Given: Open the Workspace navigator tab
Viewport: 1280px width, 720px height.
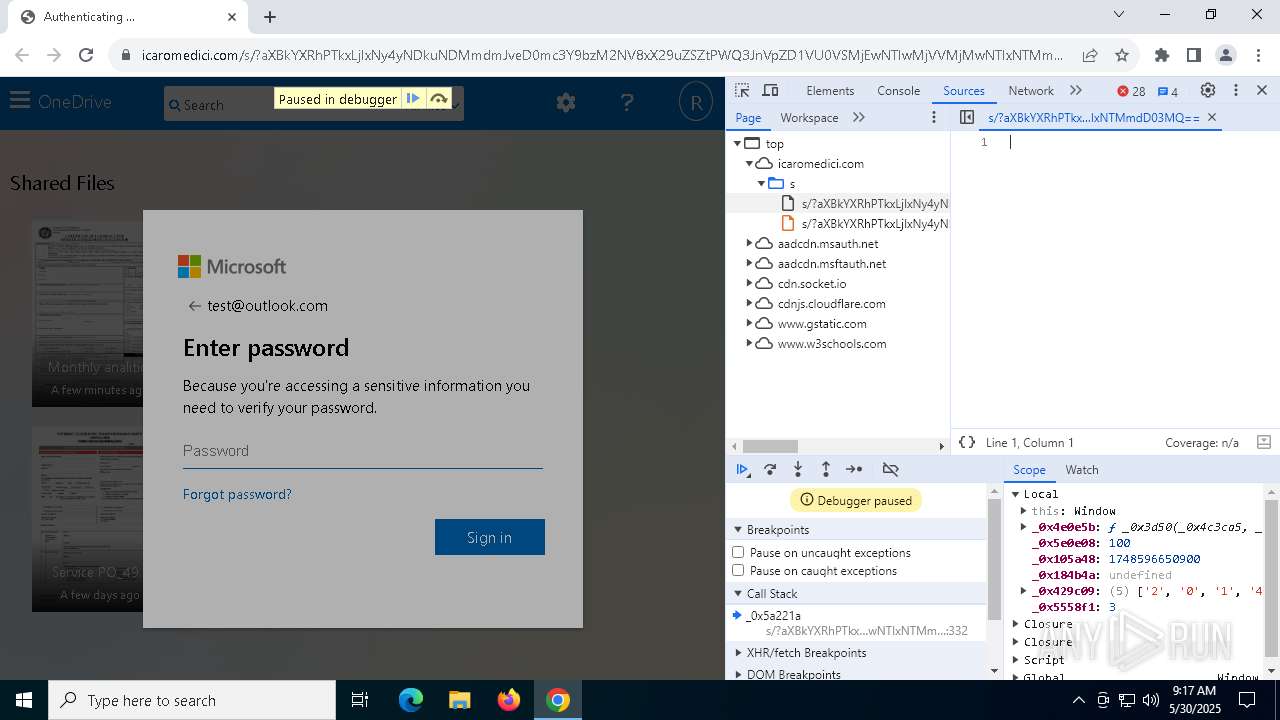Looking at the screenshot, I should pos(809,117).
